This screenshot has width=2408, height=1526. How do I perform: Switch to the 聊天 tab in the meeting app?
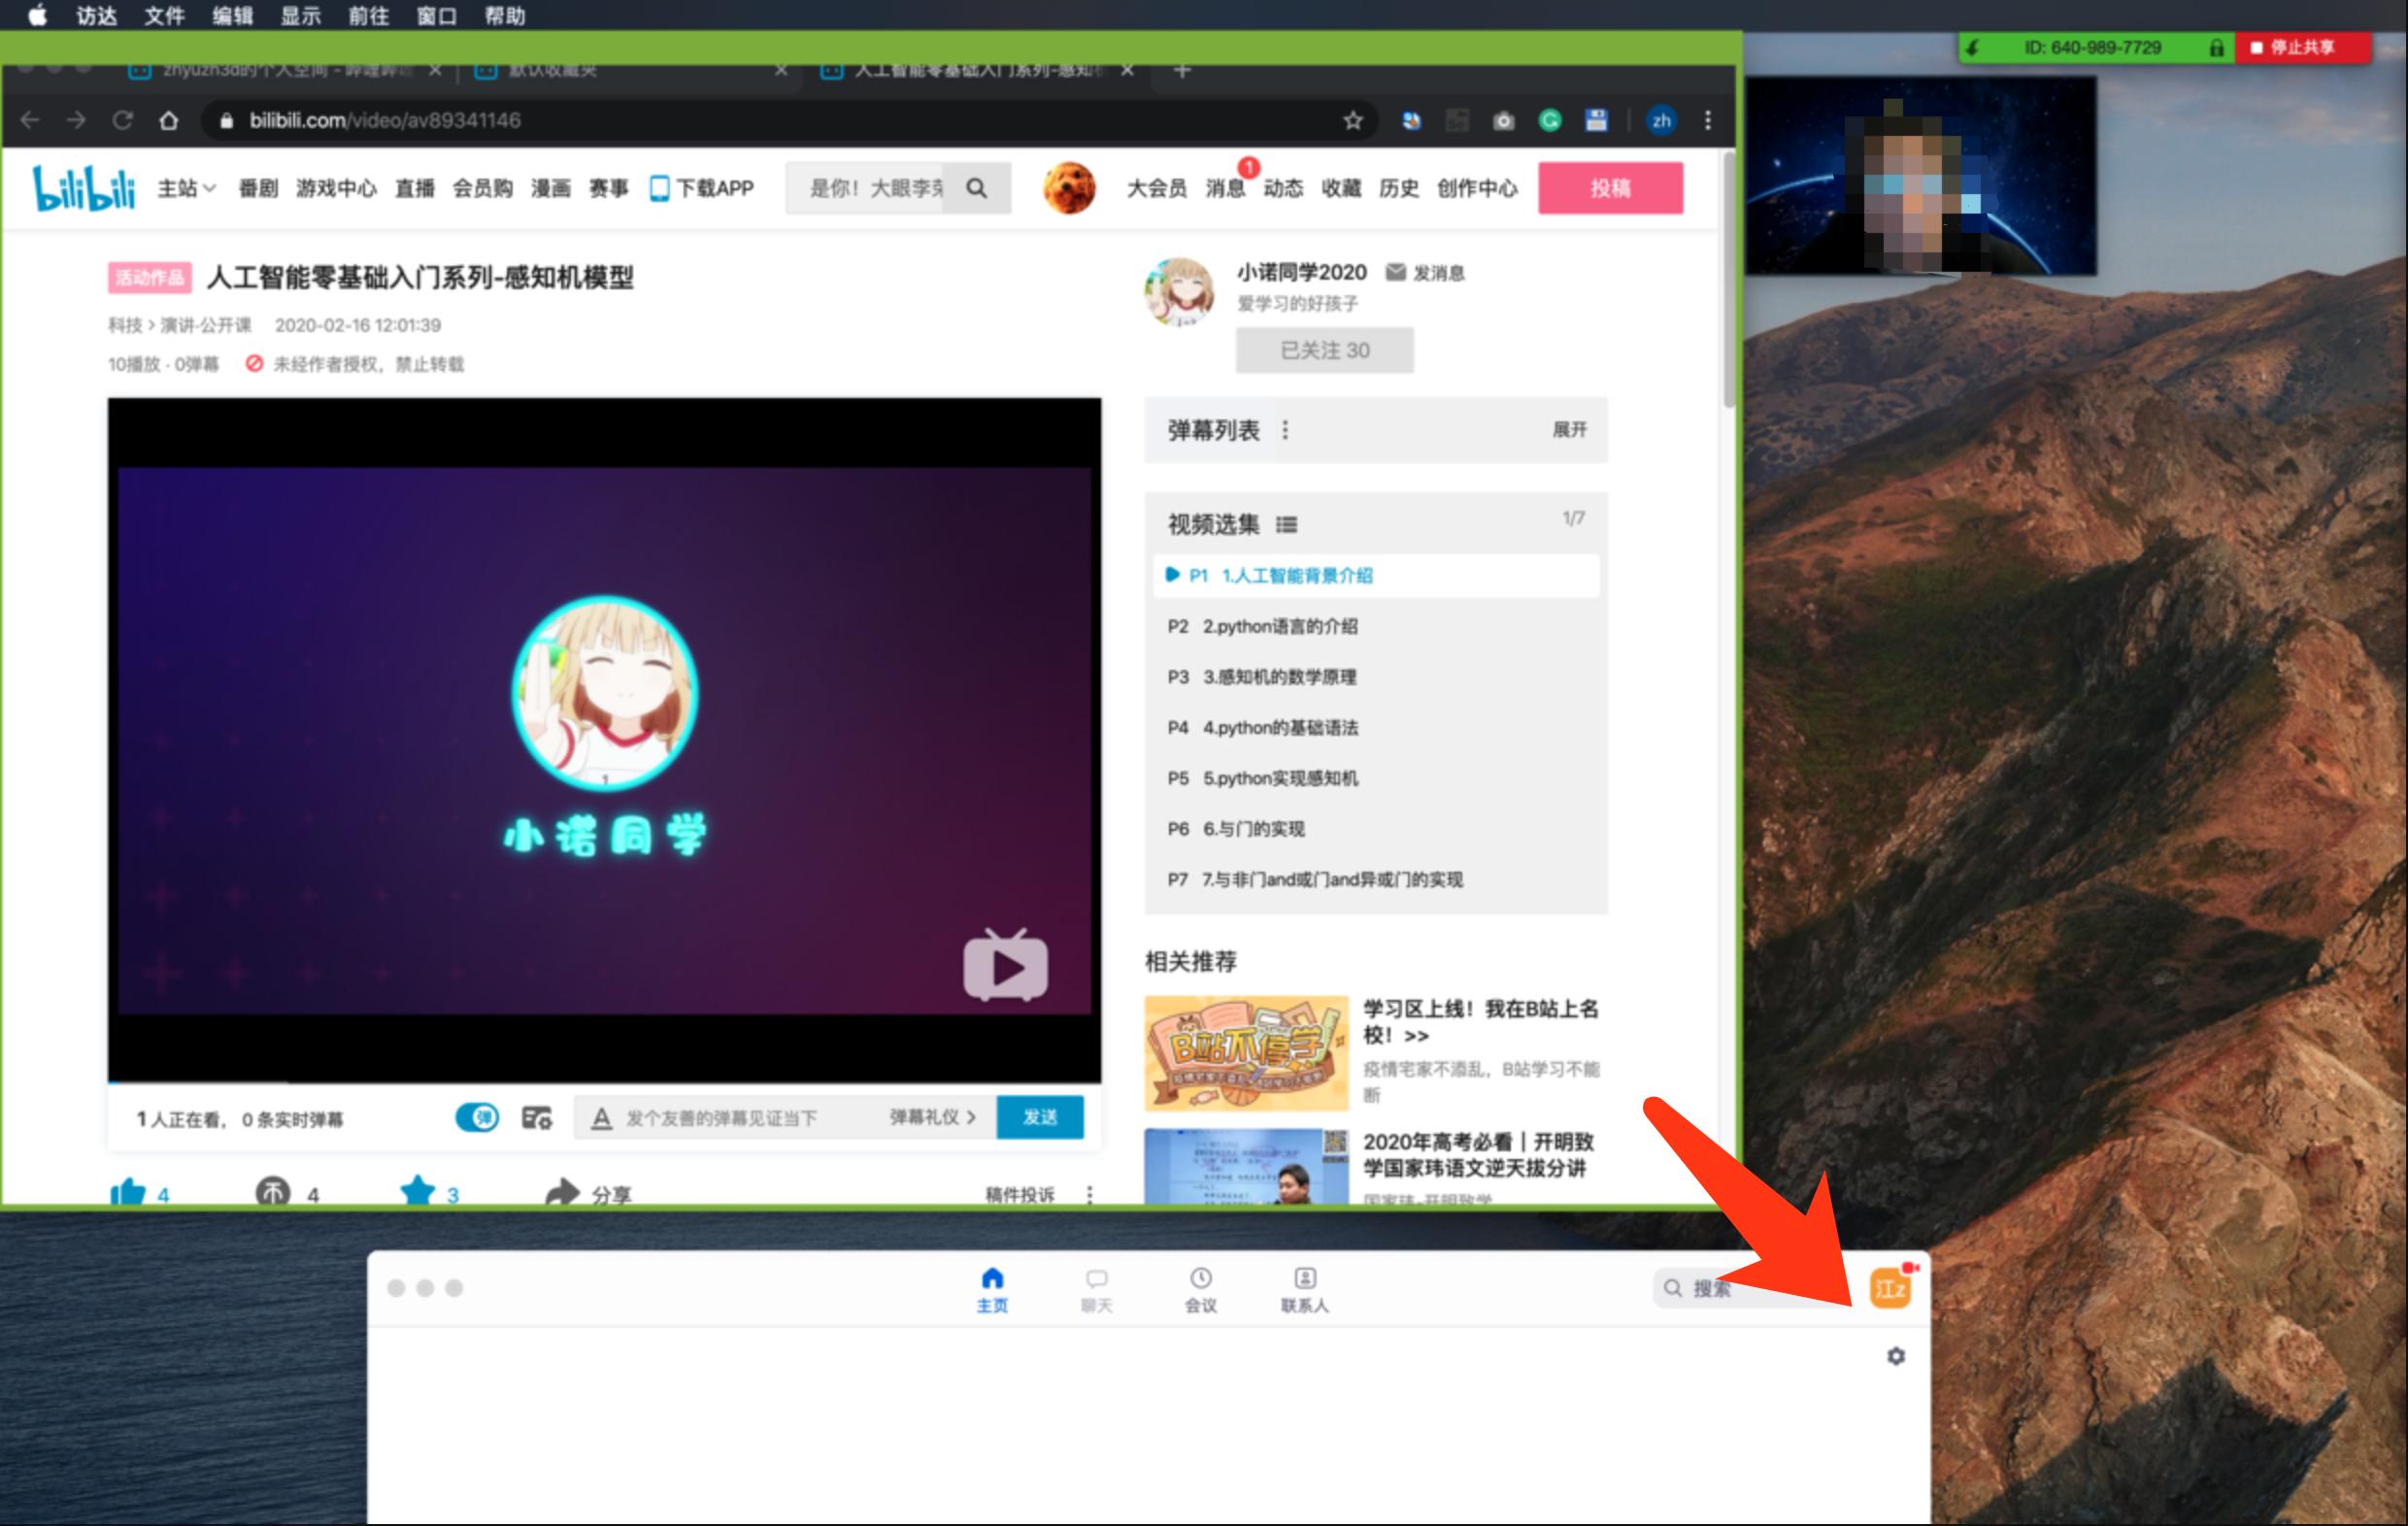coord(1096,1289)
